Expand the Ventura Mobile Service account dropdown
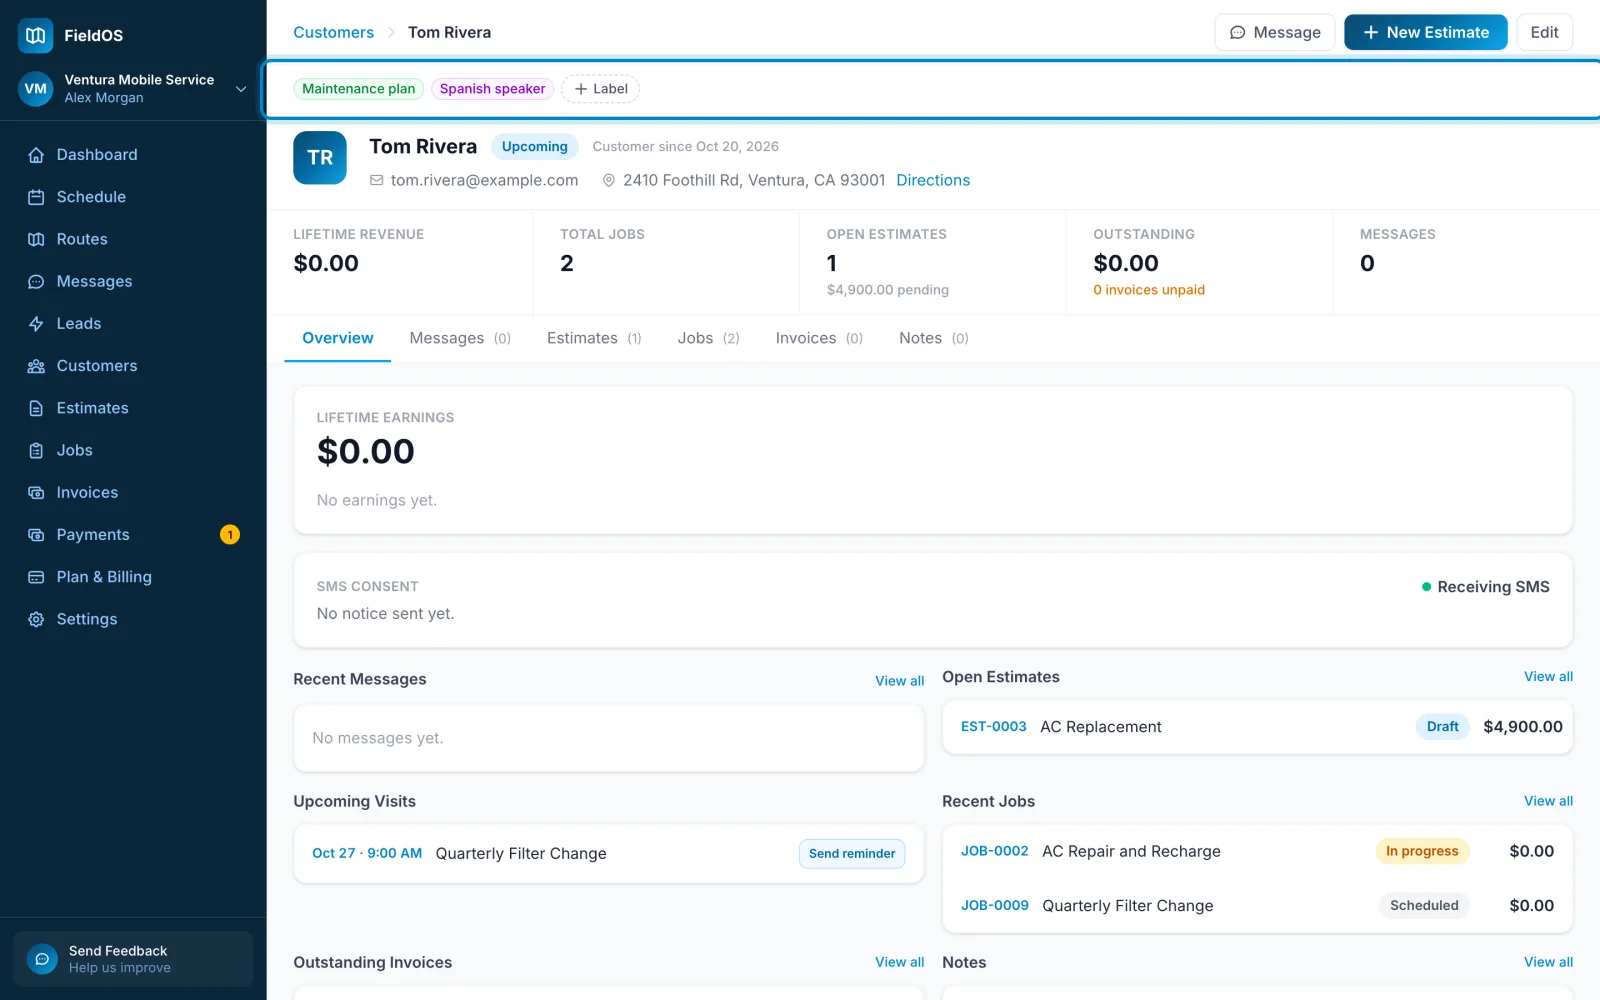The width and height of the screenshot is (1600, 1000). click(x=240, y=89)
